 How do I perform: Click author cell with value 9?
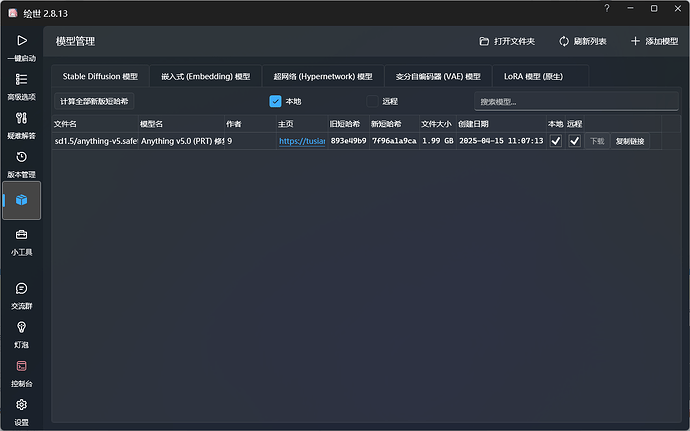[250, 141]
